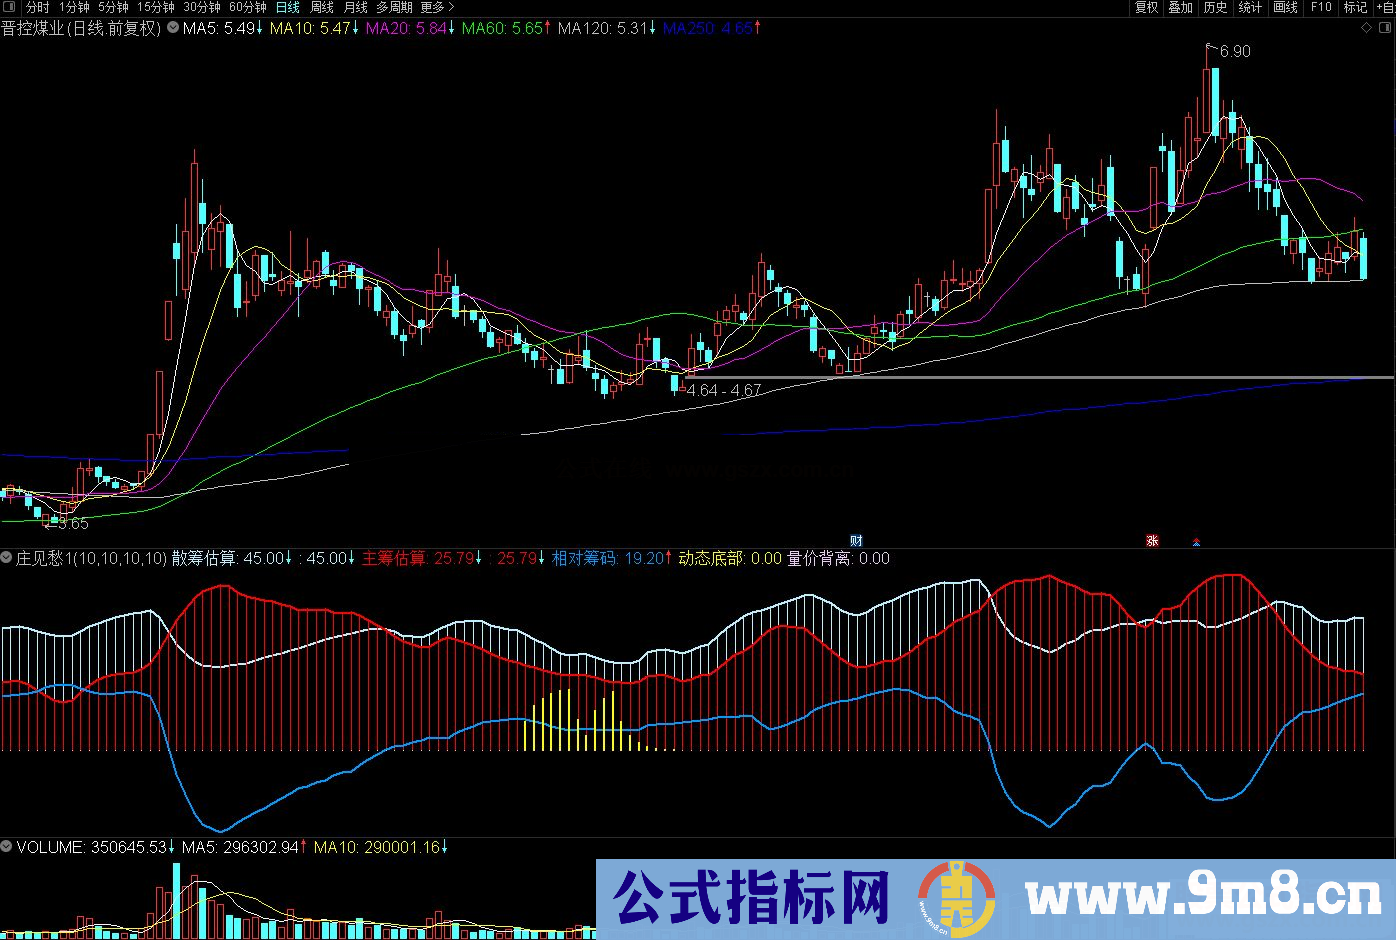1396x940 pixels.
Task: Click the diamond icon before the VOLUME label
Action: [x=6, y=846]
